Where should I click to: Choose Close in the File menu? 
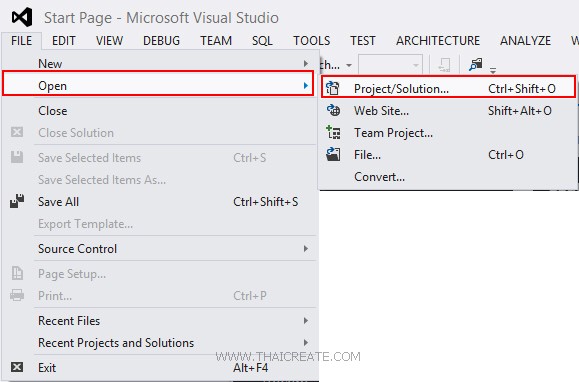point(159,110)
